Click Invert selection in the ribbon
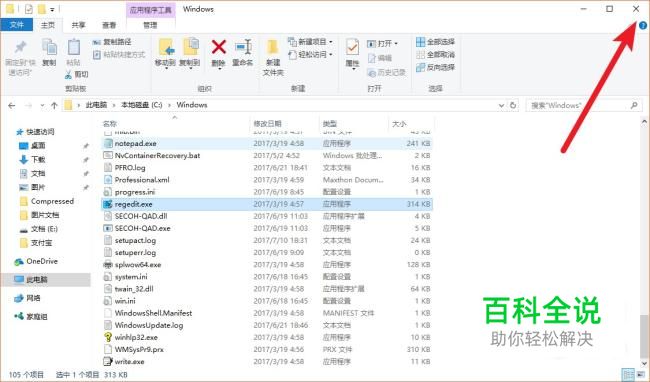 [435, 67]
